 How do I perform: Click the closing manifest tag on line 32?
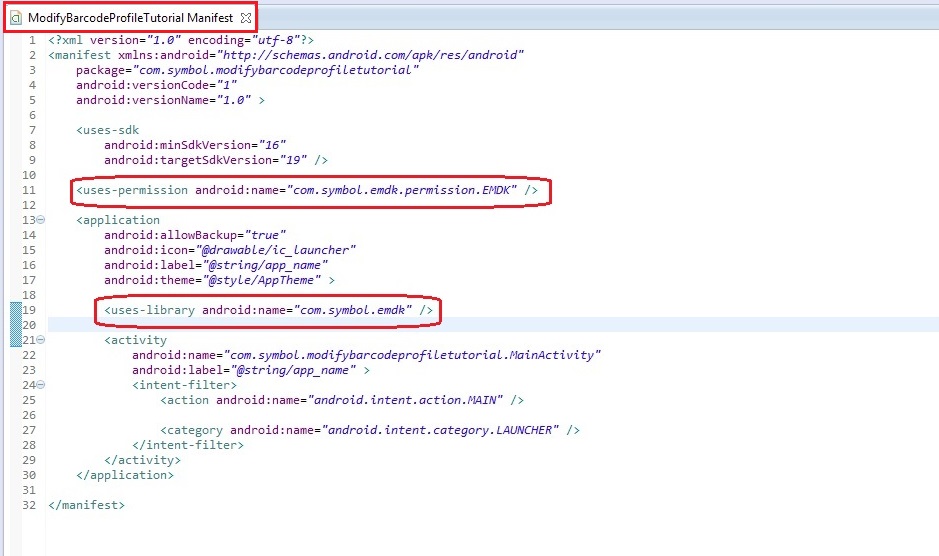point(86,505)
